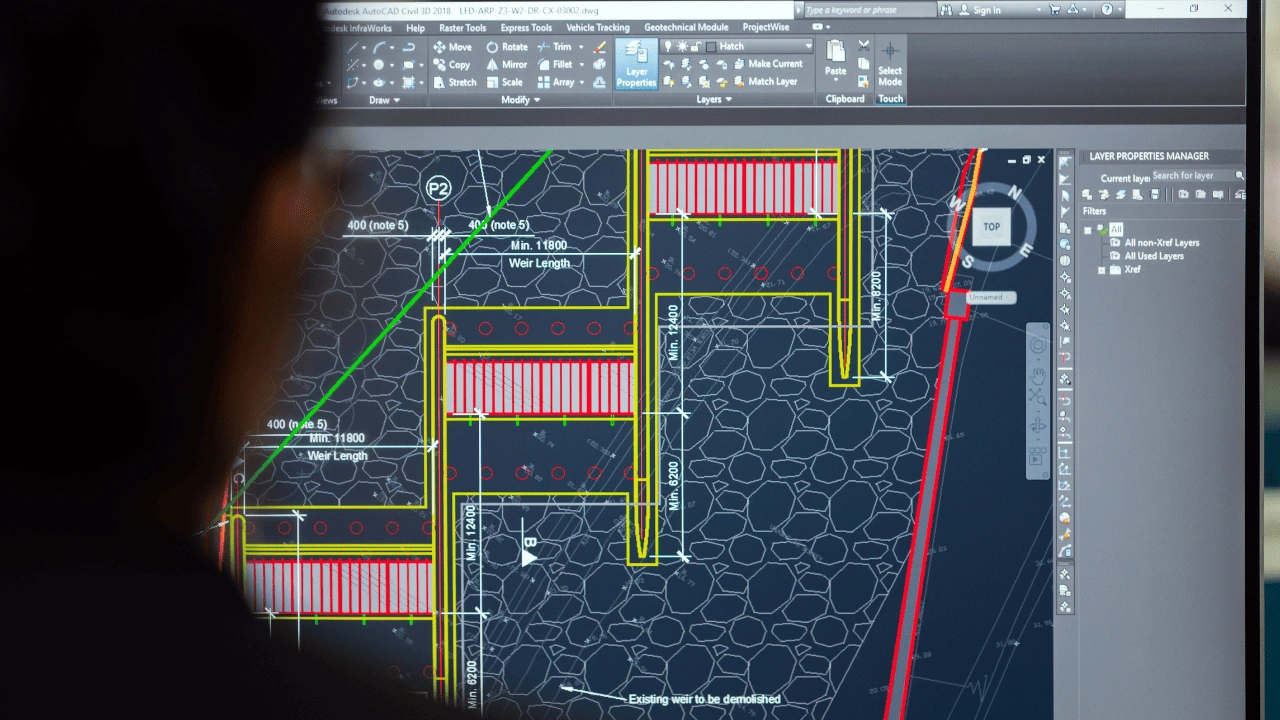Screen dimensions: 1280x720
Task: Expand the Draw panel
Action: click(x=384, y=100)
